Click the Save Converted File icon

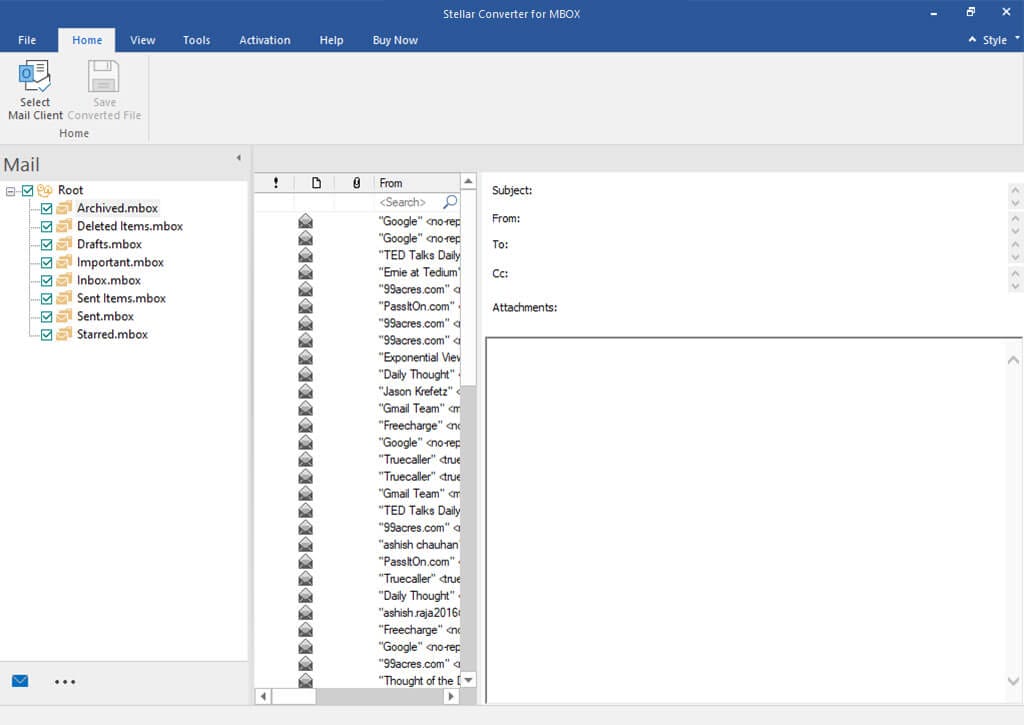coord(104,78)
